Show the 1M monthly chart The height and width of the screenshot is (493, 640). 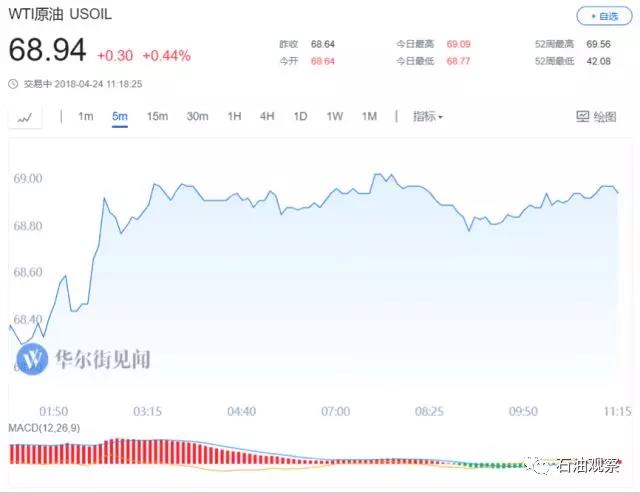[x=369, y=117]
